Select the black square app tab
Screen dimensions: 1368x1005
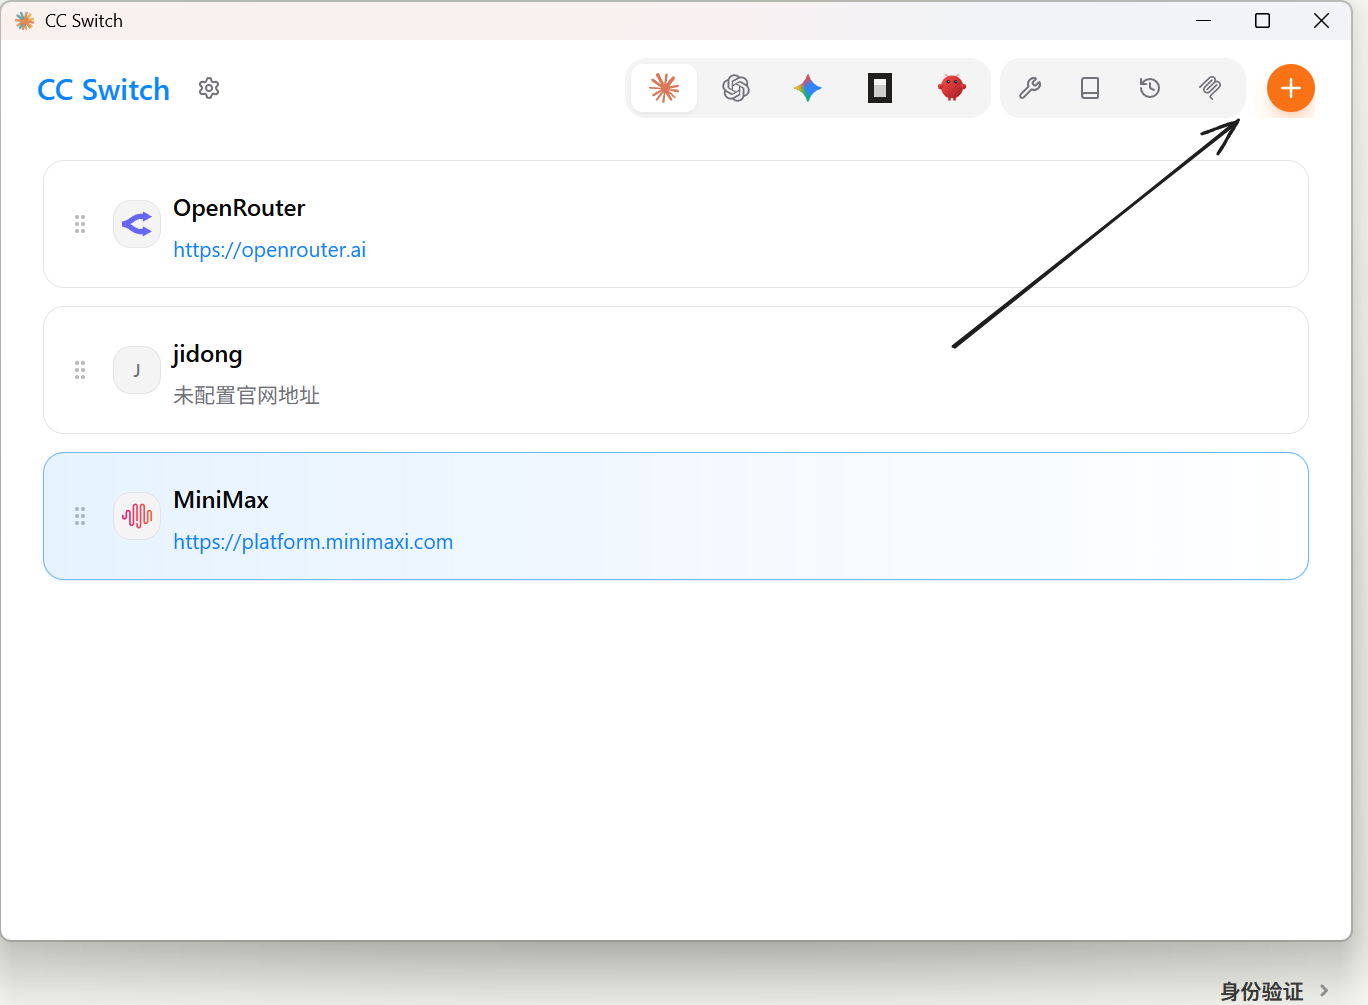coord(880,88)
